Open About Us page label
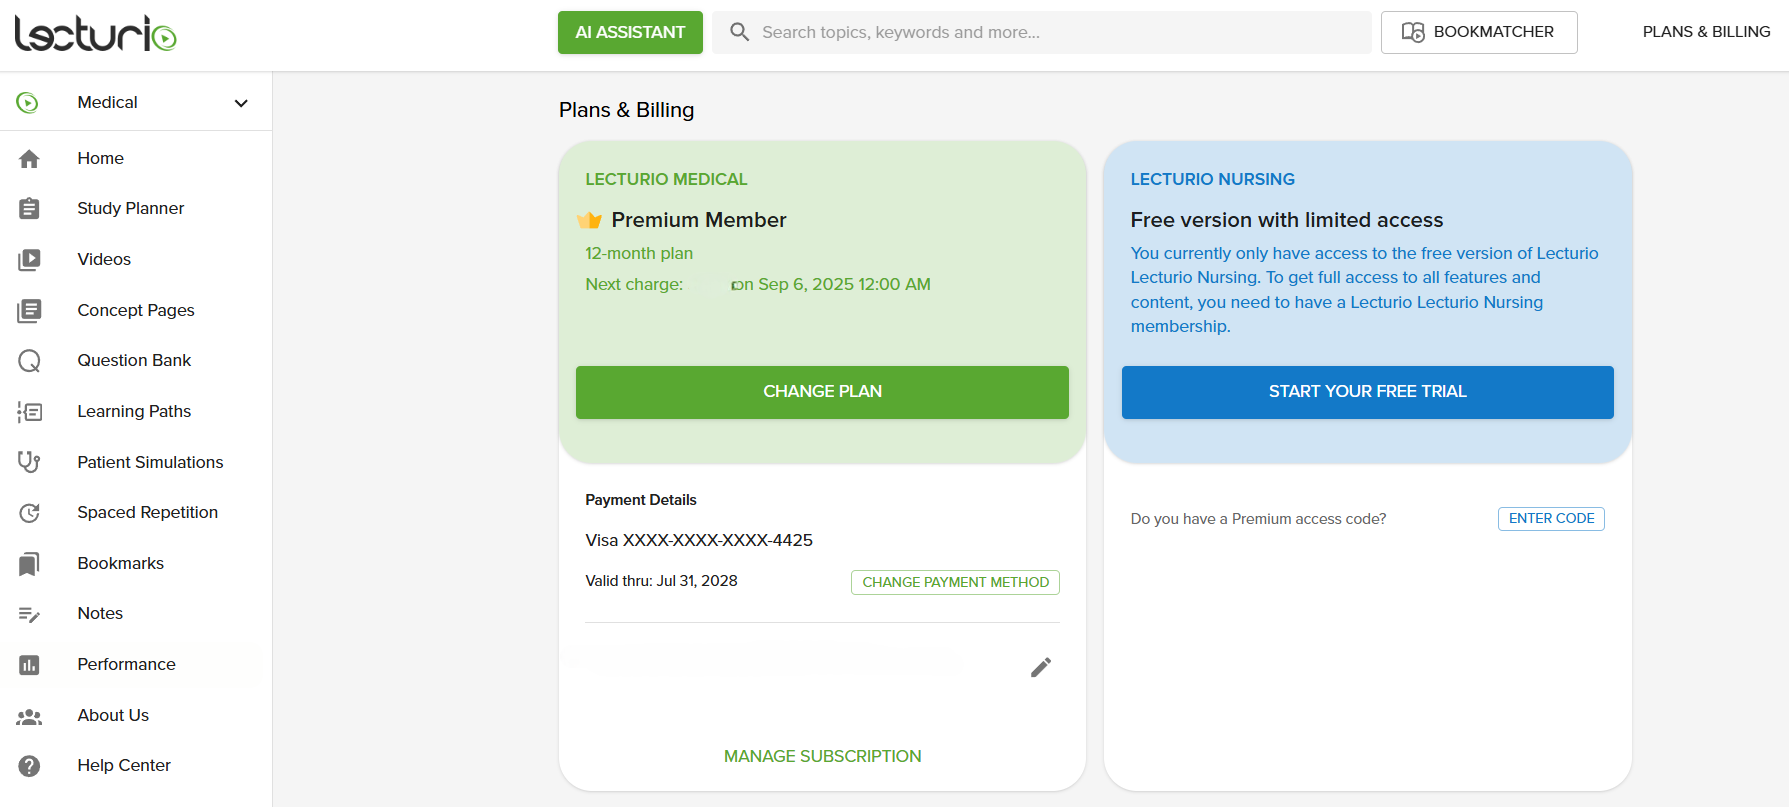The image size is (1789, 807). coord(113,715)
